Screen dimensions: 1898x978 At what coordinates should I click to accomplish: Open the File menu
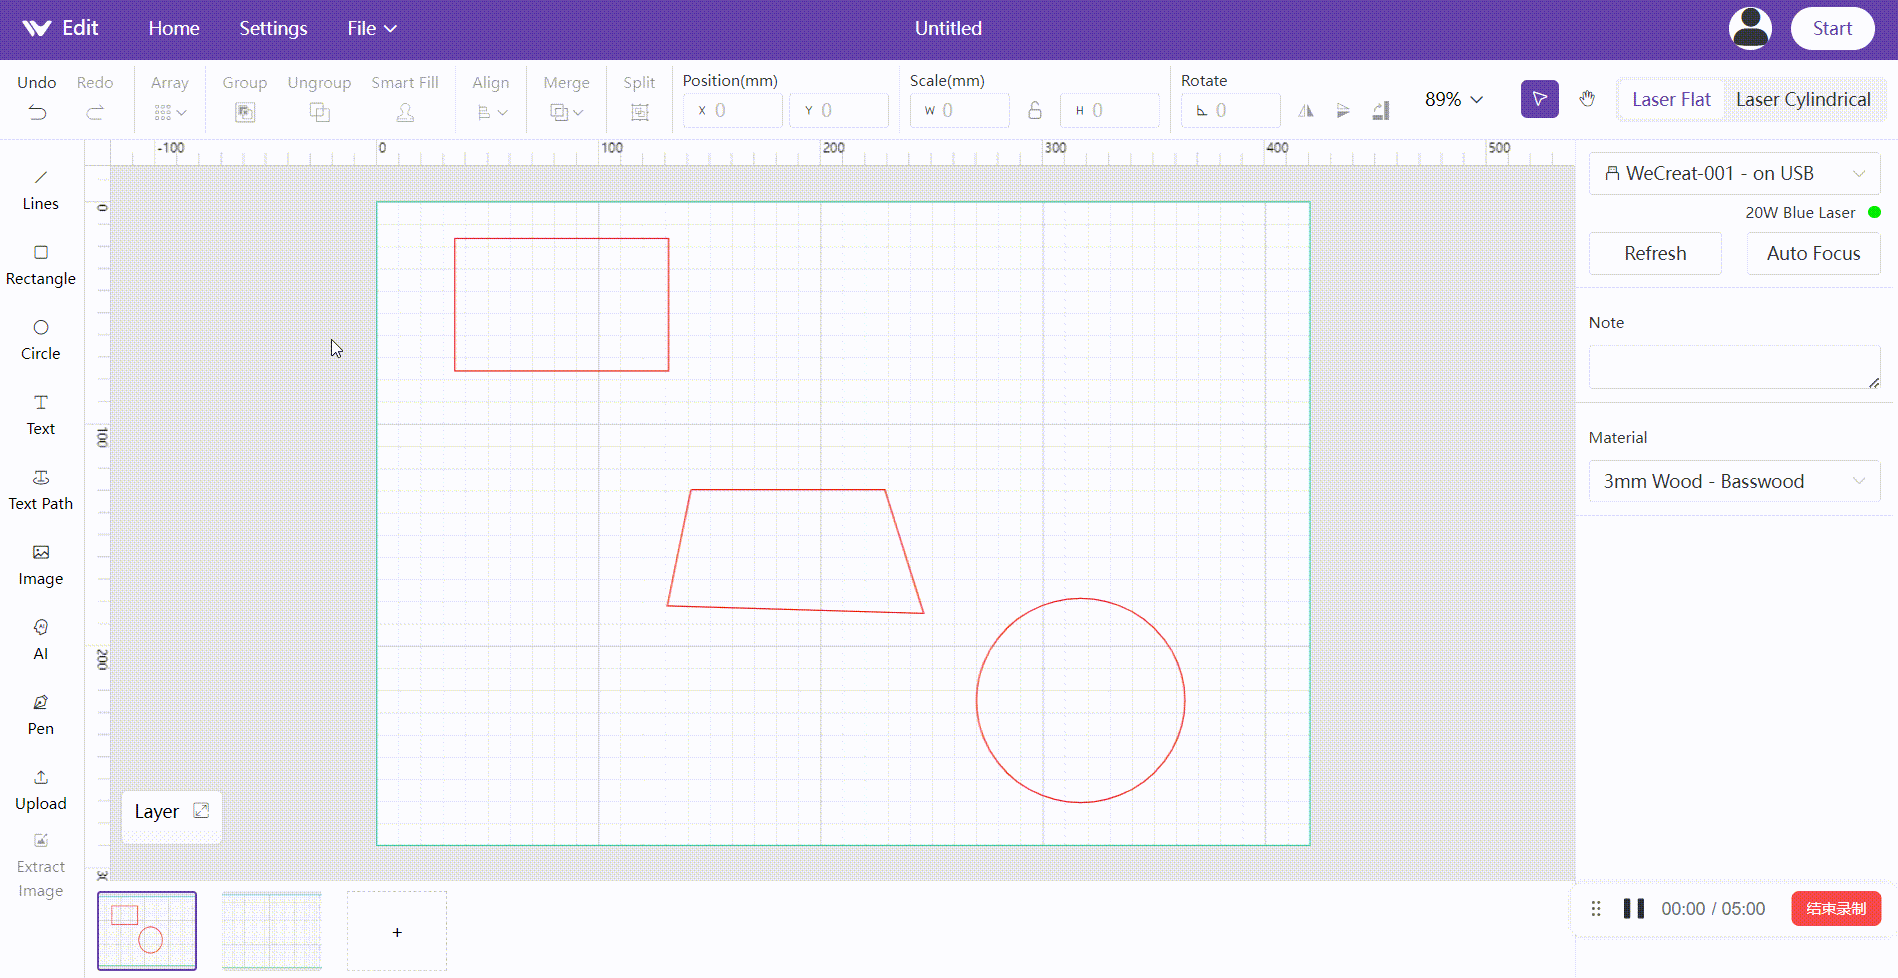click(371, 28)
